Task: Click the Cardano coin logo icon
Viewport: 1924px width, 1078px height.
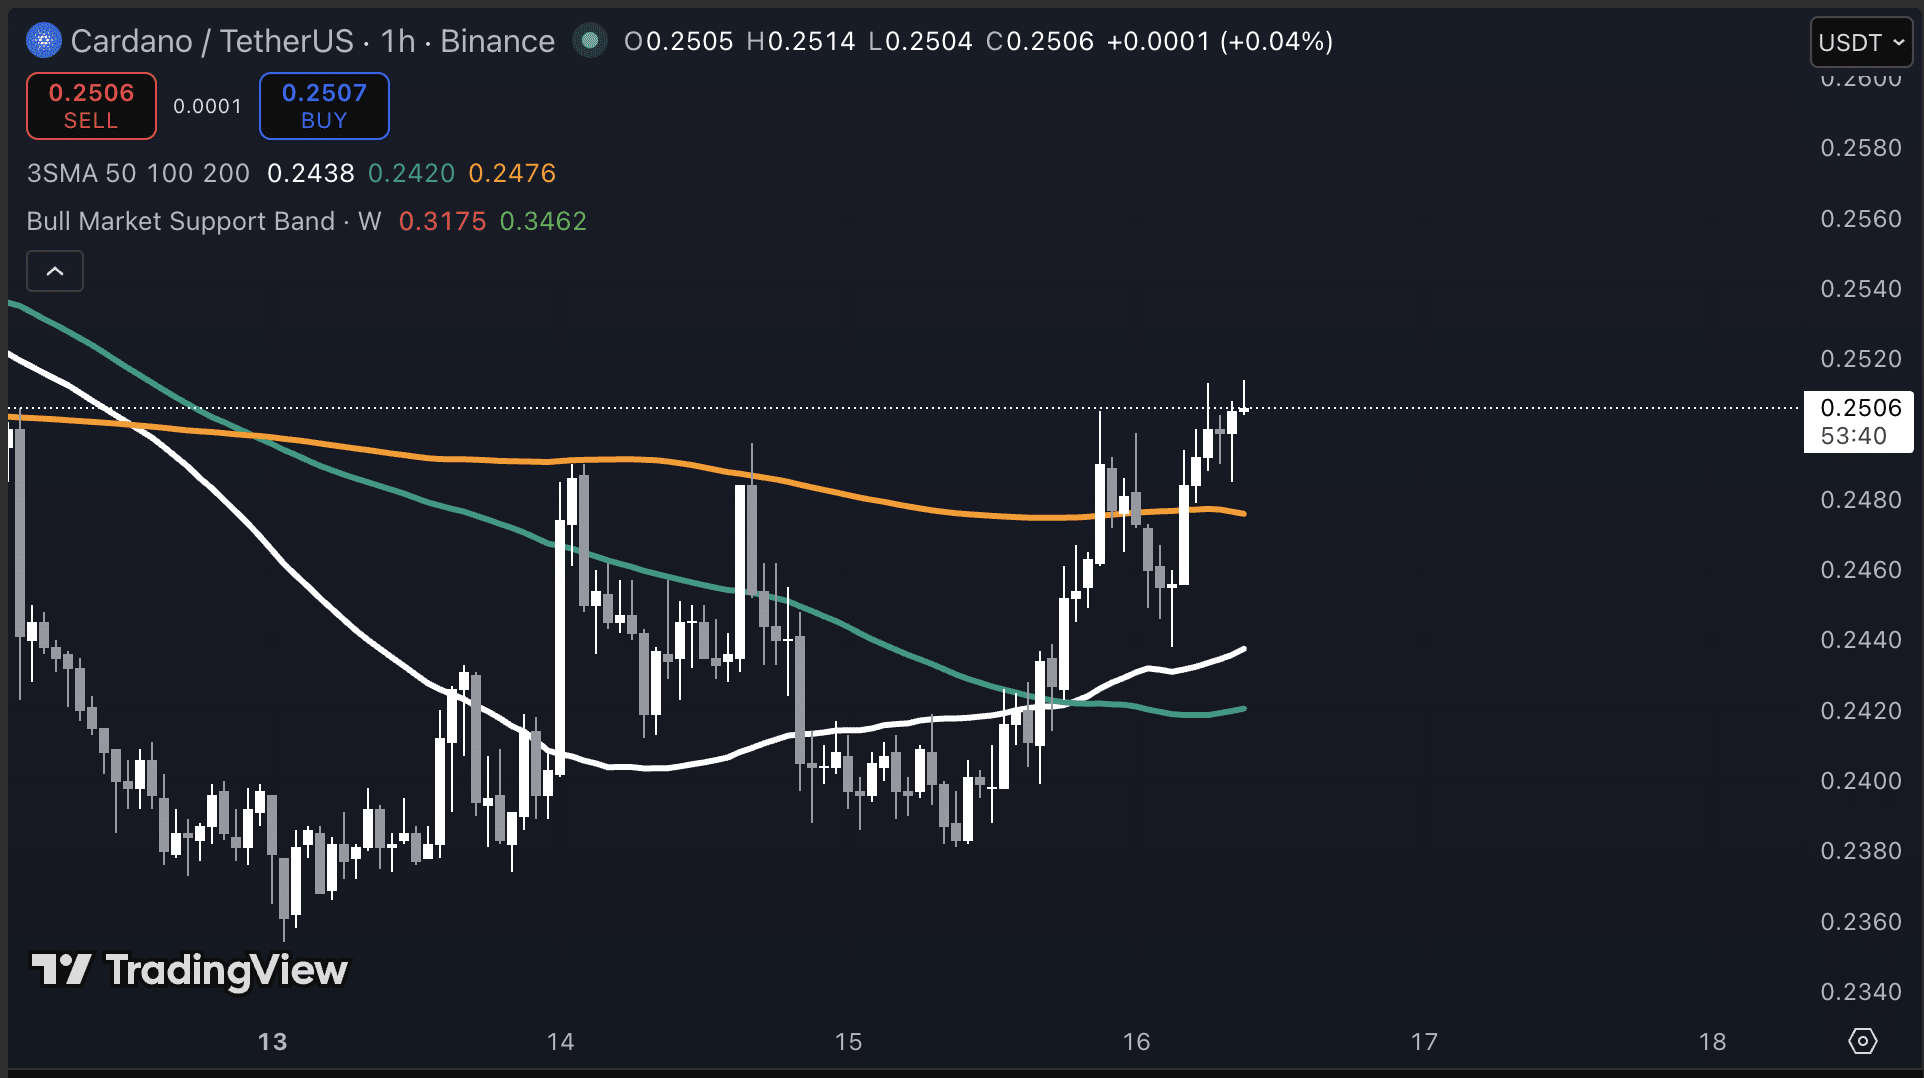Action: tap(44, 41)
